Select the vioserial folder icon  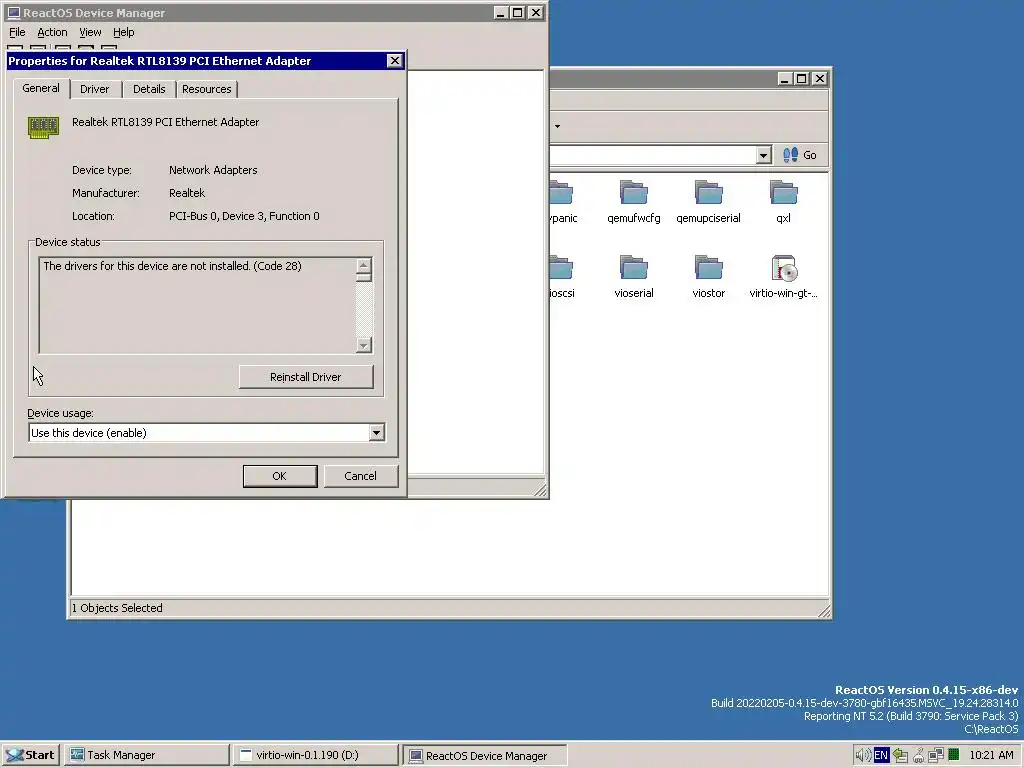coord(633,268)
